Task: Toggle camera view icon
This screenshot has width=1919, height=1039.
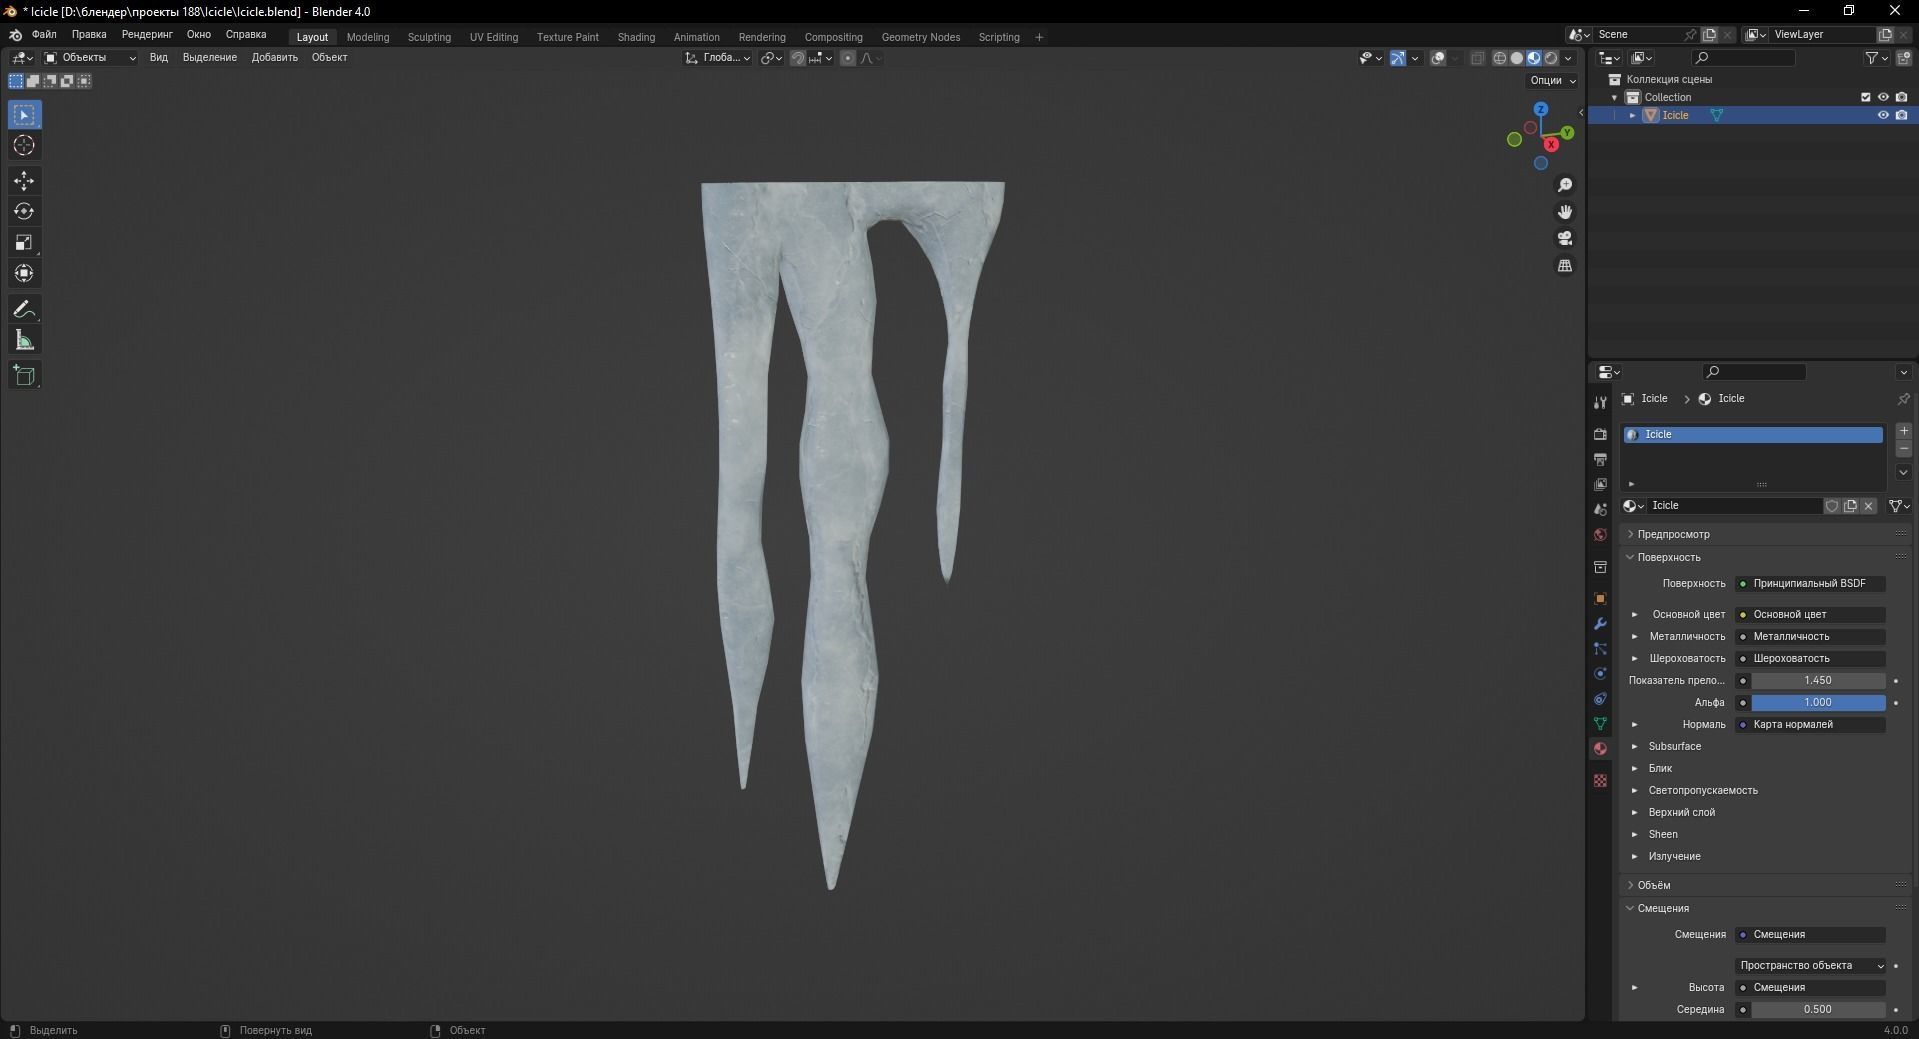Action: coord(1565,238)
